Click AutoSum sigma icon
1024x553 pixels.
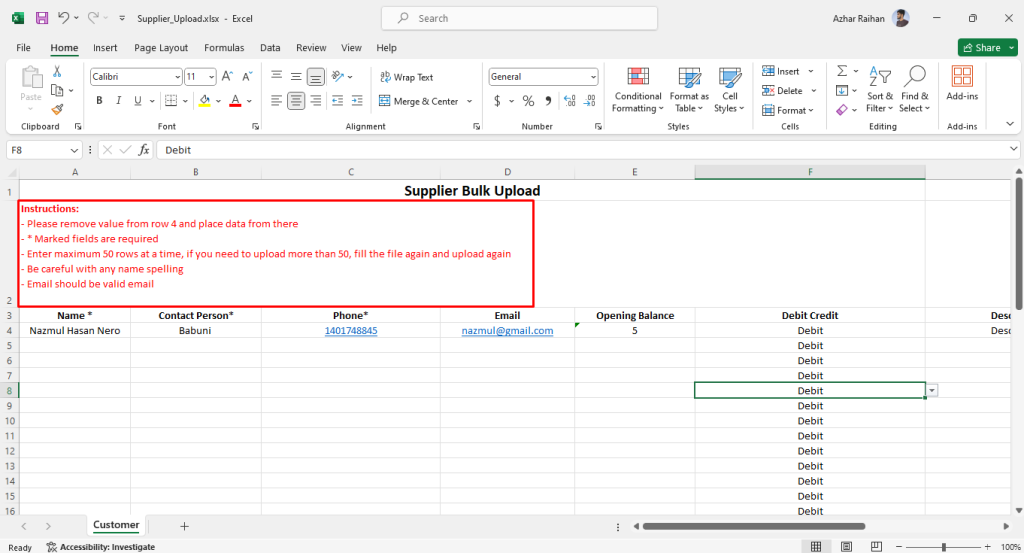point(842,71)
